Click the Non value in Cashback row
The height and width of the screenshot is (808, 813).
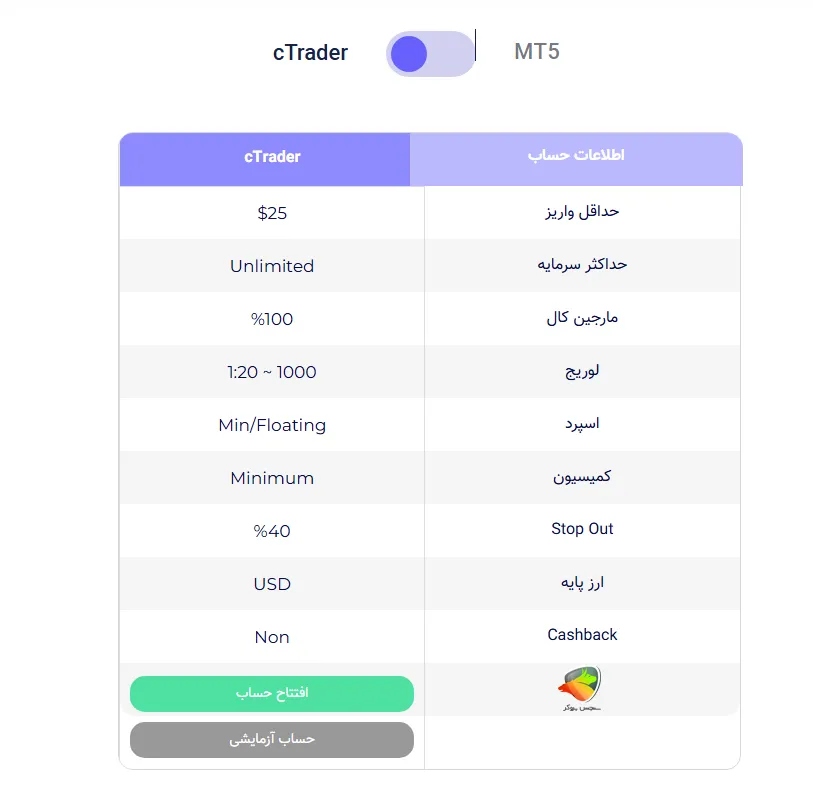coord(271,637)
